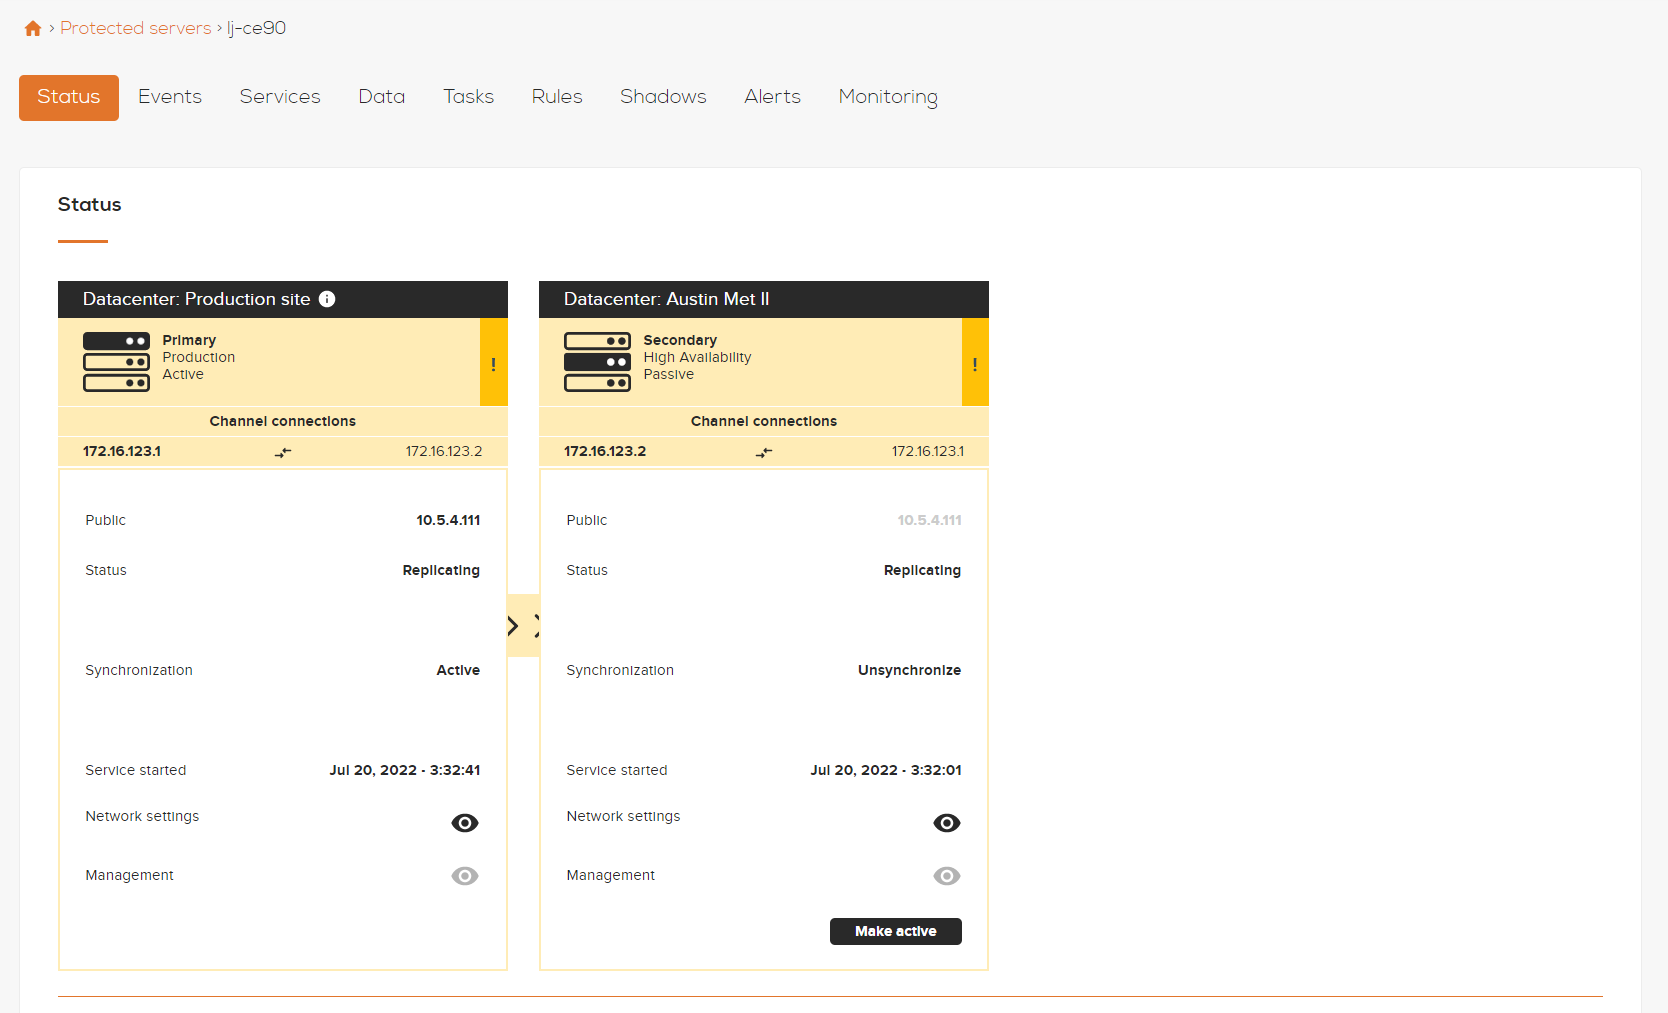Viewport: 1668px width, 1013px height.
Task: Expand replication arrows between datacenters
Action: coord(523,626)
